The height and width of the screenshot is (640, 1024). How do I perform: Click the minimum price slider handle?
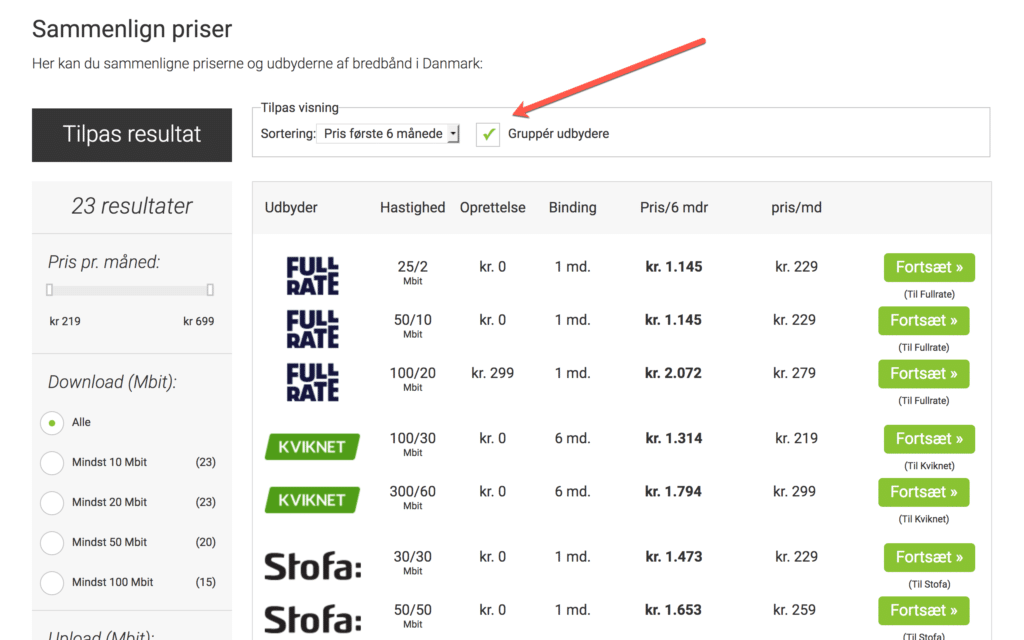pos(49,290)
